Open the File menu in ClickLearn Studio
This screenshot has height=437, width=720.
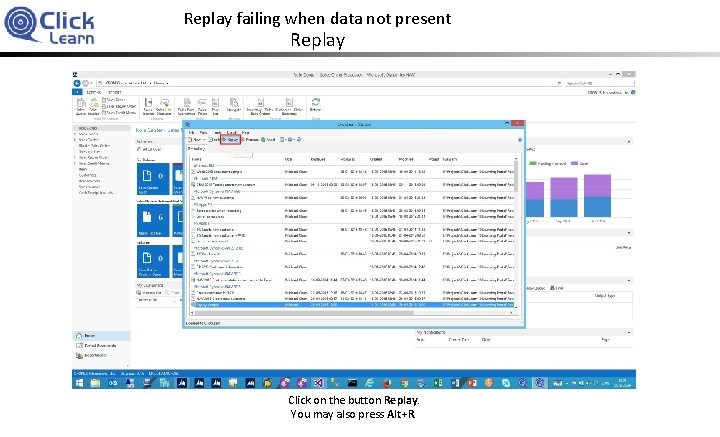[x=191, y=132]
